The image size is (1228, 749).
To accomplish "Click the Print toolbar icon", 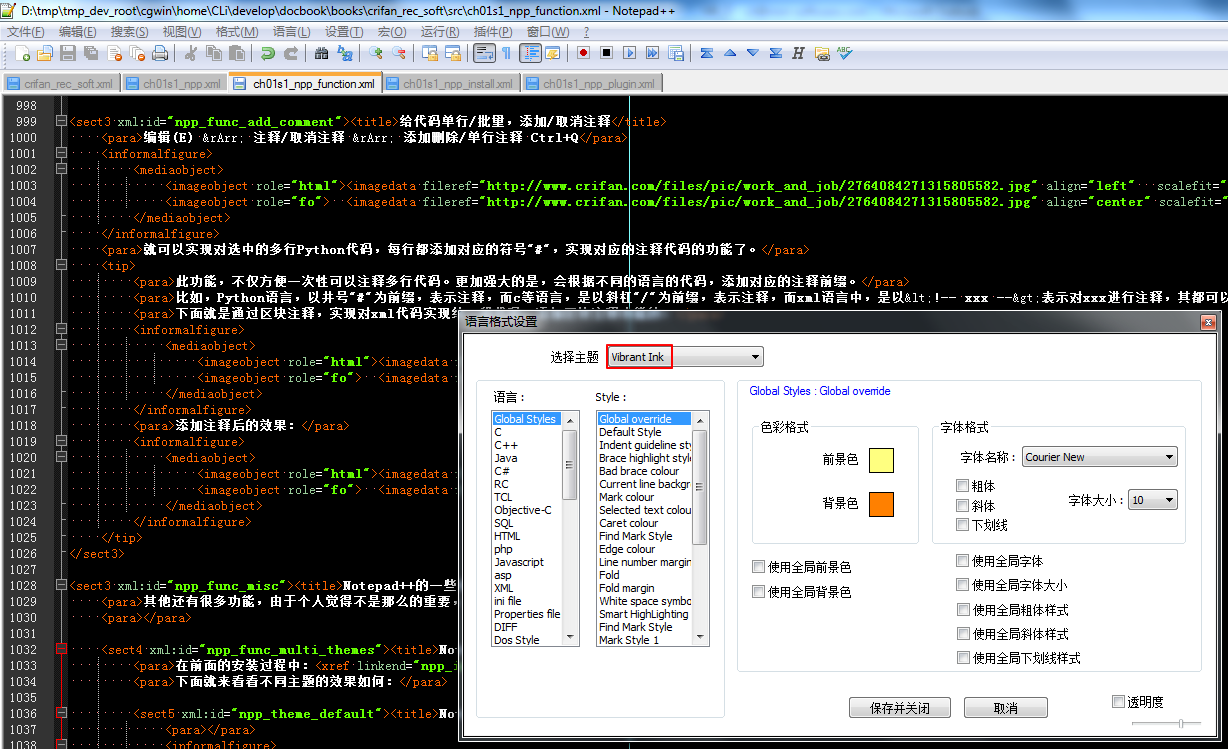I will tap(159, 53).
